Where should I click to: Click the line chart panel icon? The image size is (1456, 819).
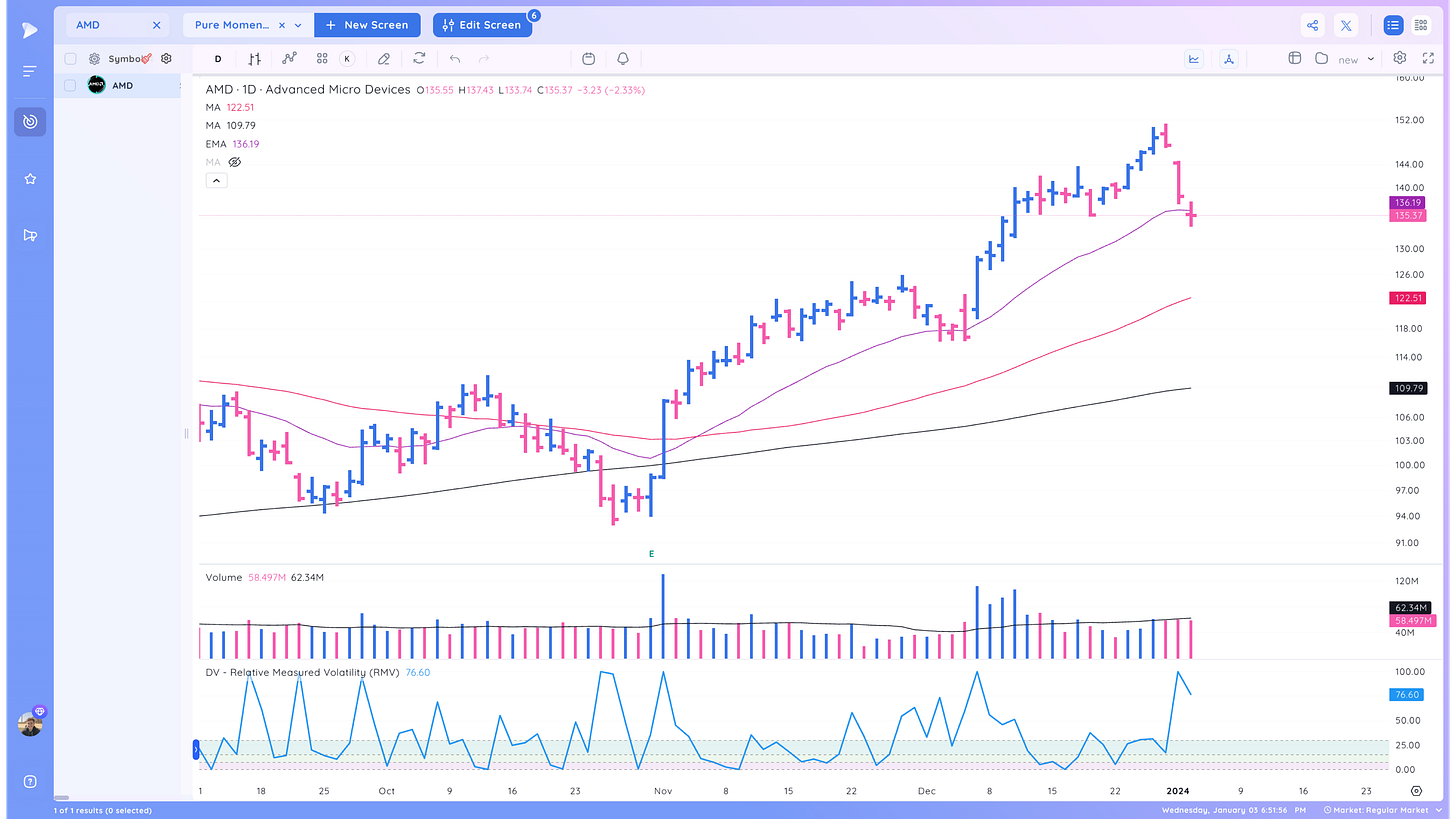tap(1194, 59)
